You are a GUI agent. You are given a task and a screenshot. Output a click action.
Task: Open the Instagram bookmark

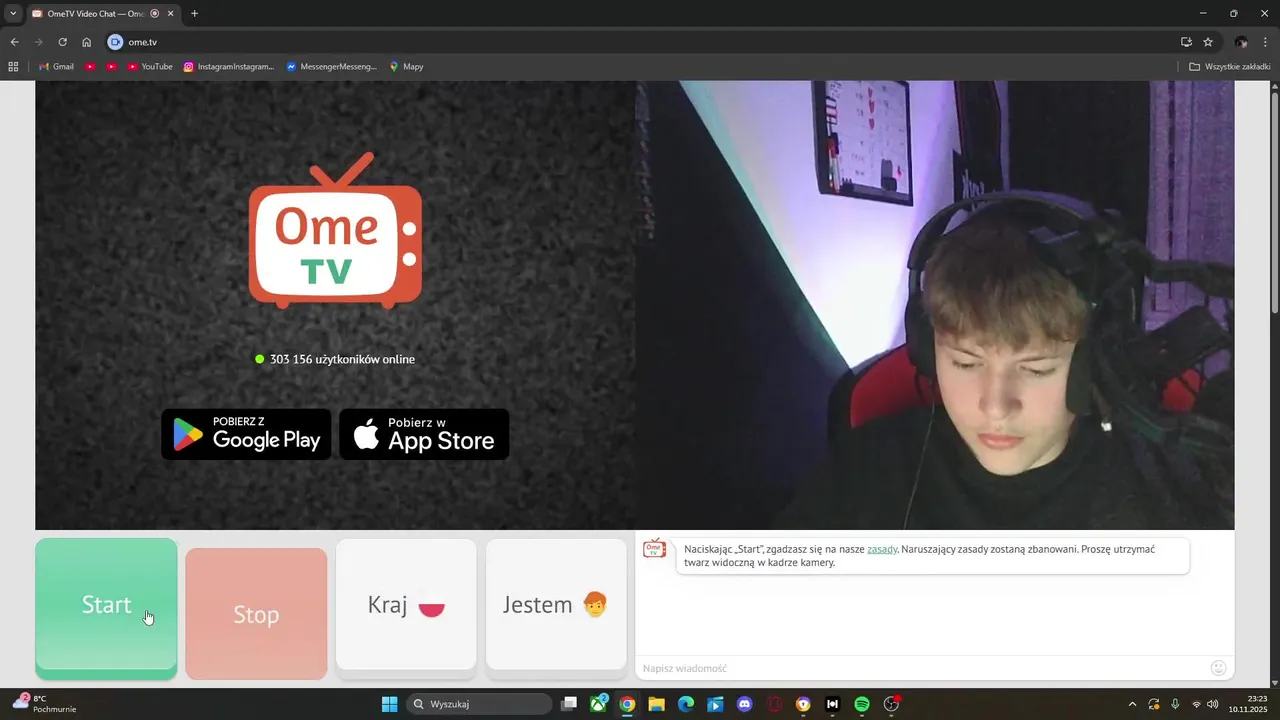point(229,67)
